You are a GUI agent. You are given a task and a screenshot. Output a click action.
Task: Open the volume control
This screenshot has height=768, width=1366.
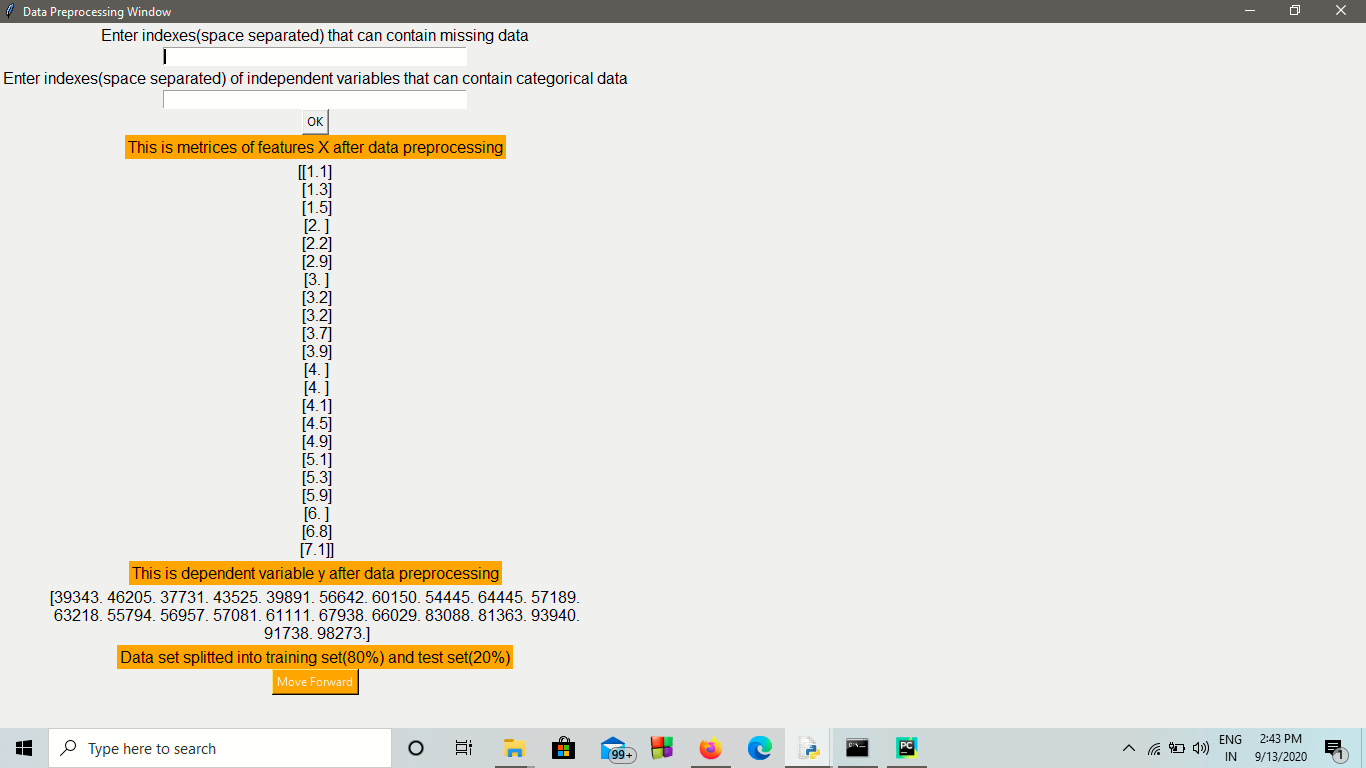pyautogui.click(x=1200, y=748)
